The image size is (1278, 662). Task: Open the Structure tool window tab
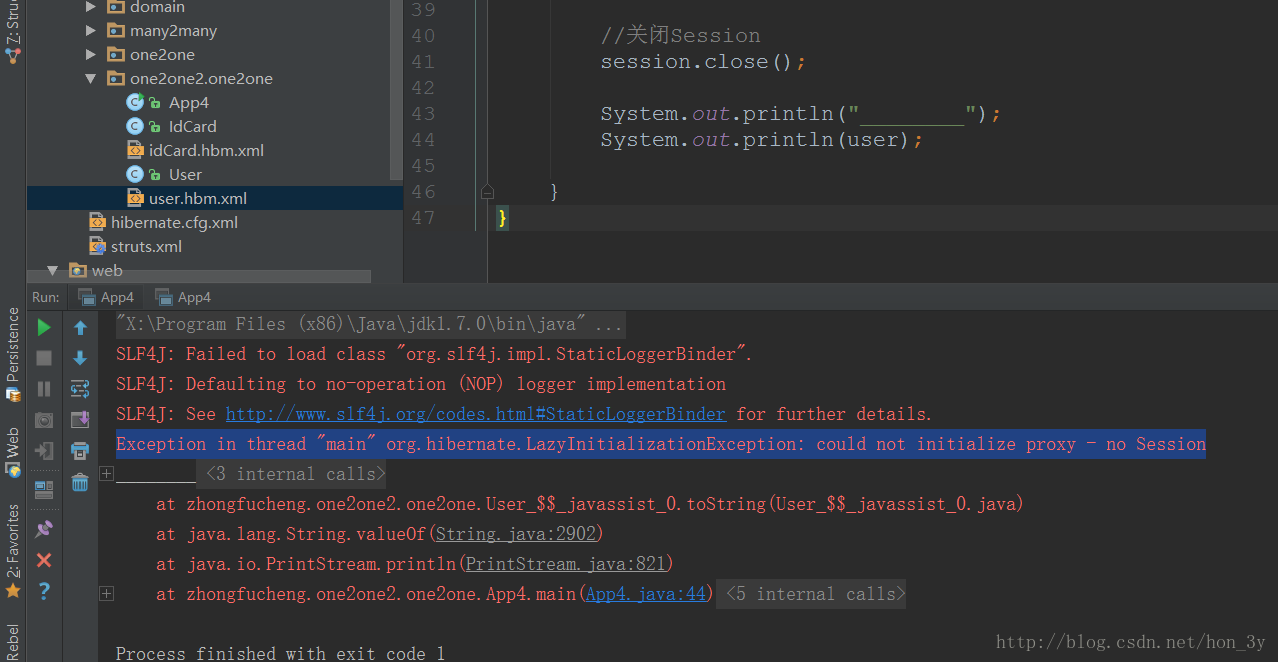12,32
